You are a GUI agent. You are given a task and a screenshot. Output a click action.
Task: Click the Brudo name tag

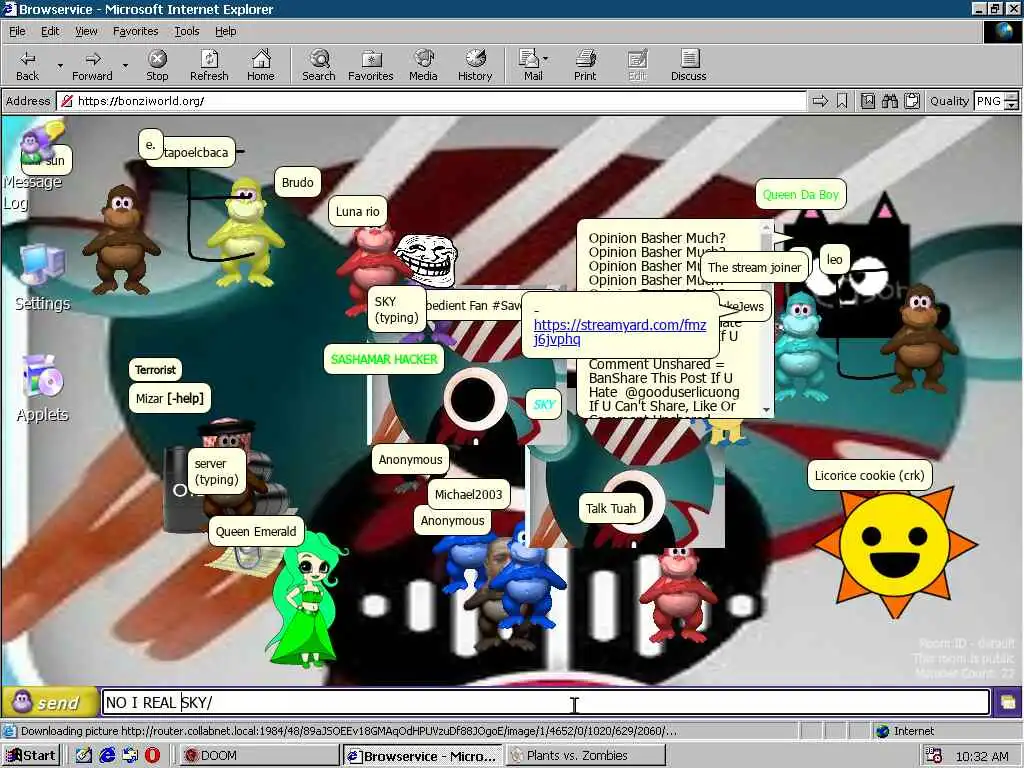(297, 183)
